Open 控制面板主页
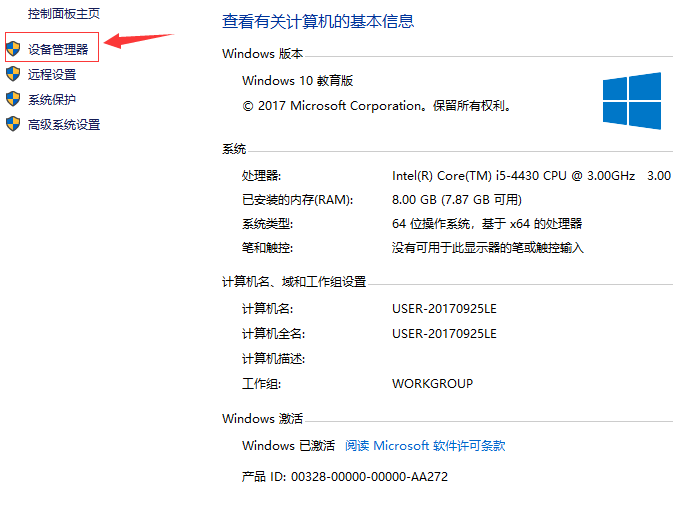This screenshot has width=673, height=512. point(64,15)
